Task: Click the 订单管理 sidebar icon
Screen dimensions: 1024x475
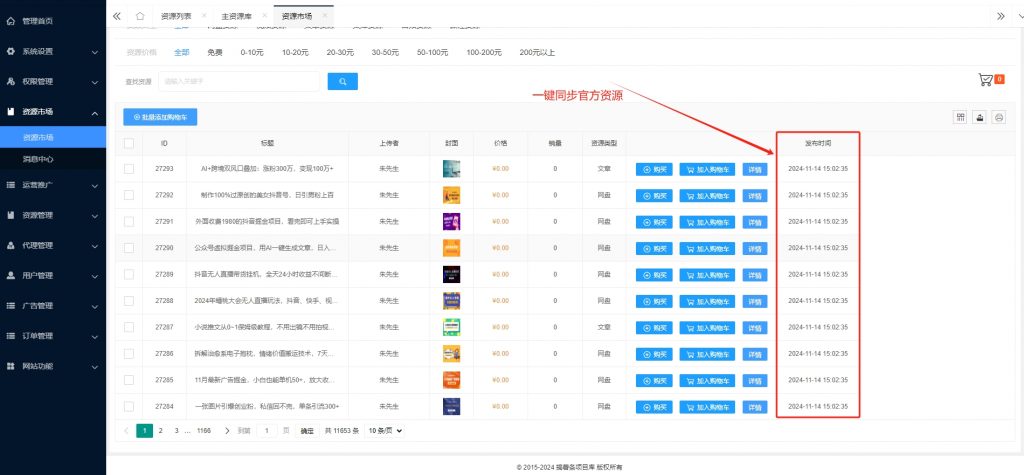Action: point(10,336)
